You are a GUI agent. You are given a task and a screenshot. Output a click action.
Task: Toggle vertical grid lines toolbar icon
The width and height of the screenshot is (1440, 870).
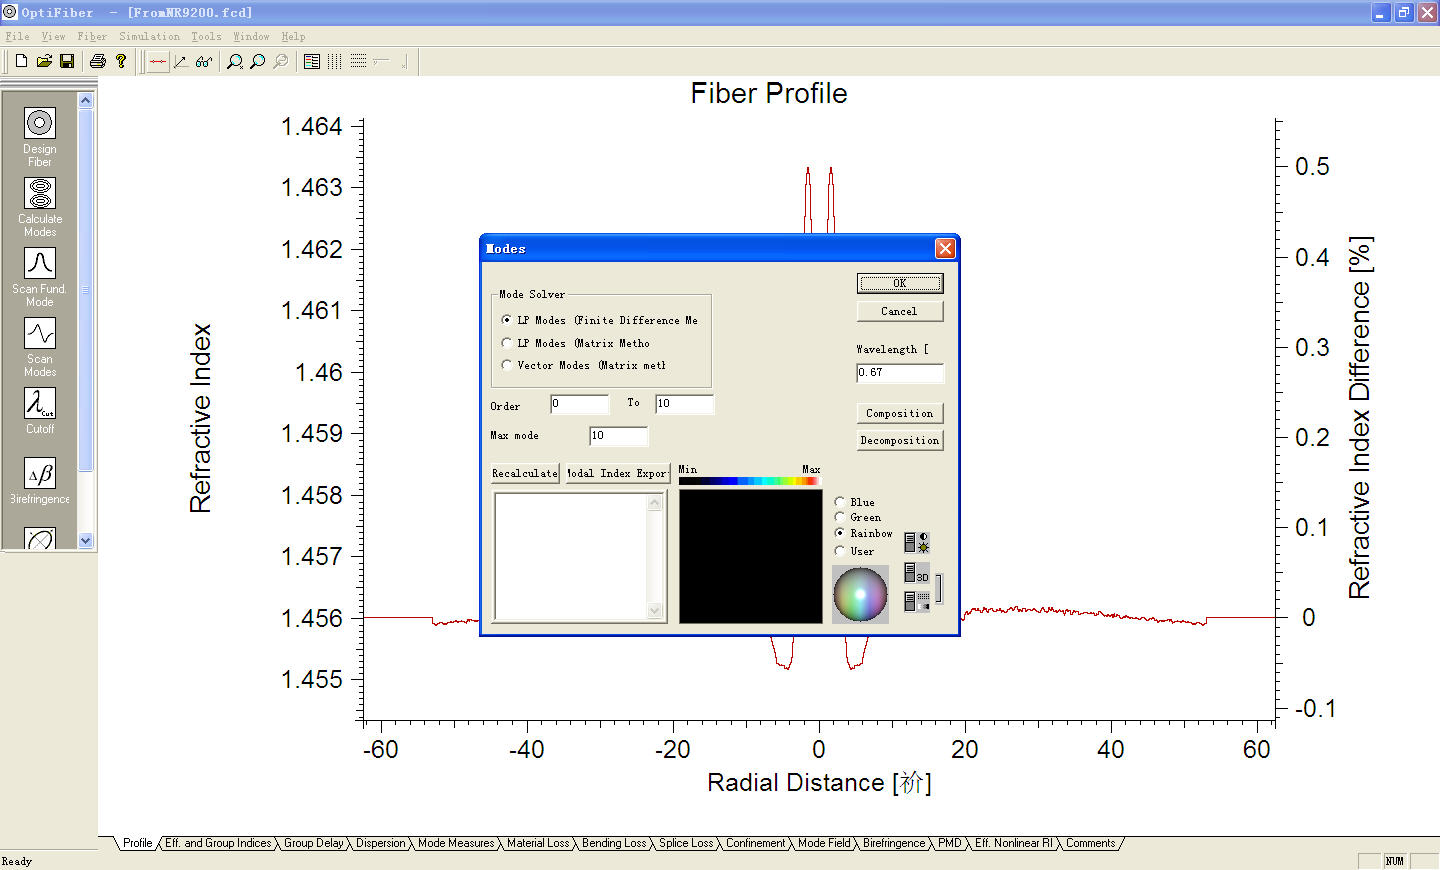335,61
